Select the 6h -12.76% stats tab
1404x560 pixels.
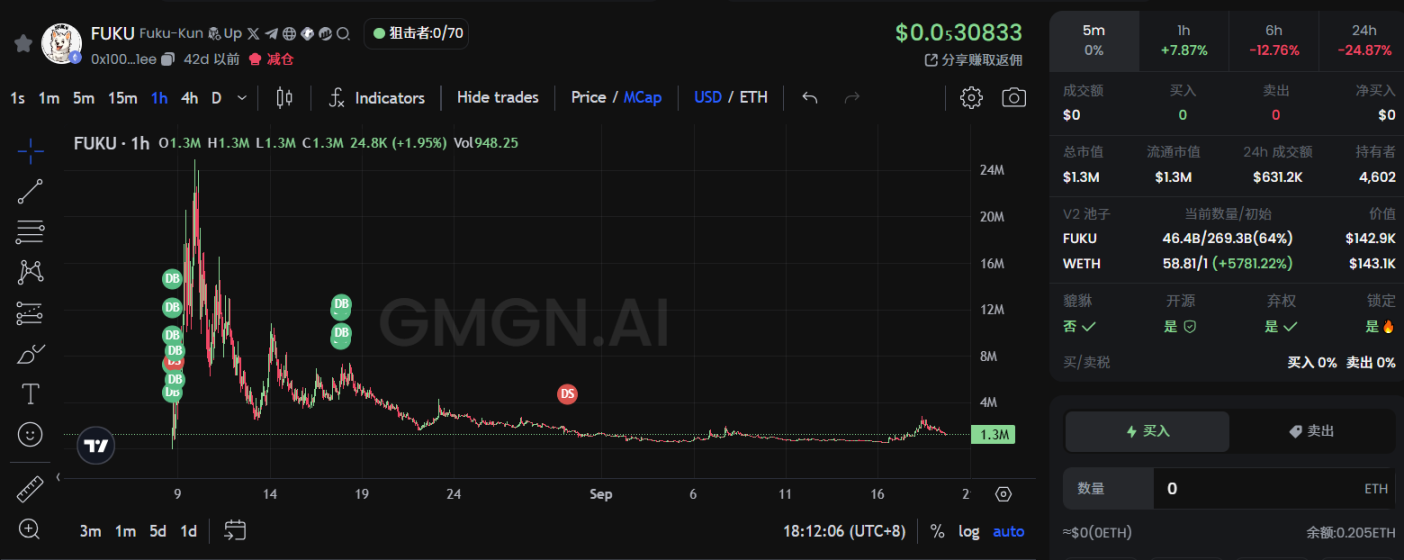tap(1274, 40)
